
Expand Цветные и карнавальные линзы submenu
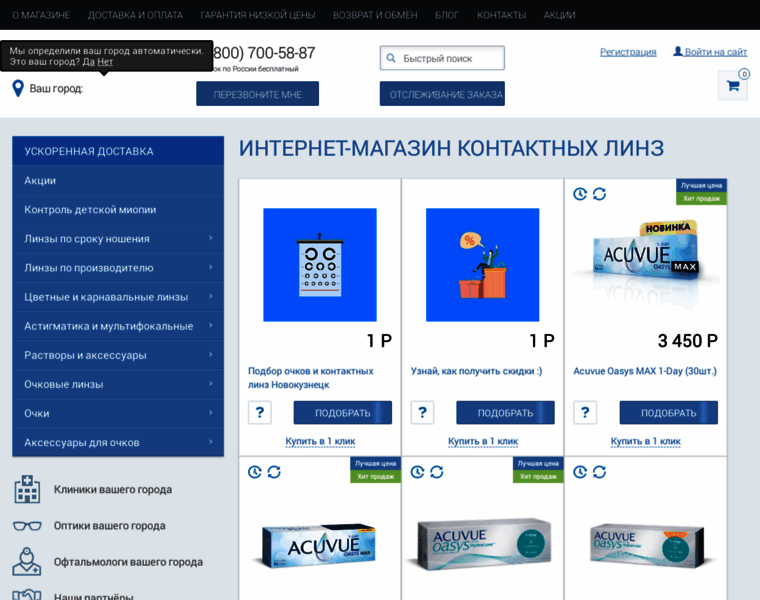[211, 296]
